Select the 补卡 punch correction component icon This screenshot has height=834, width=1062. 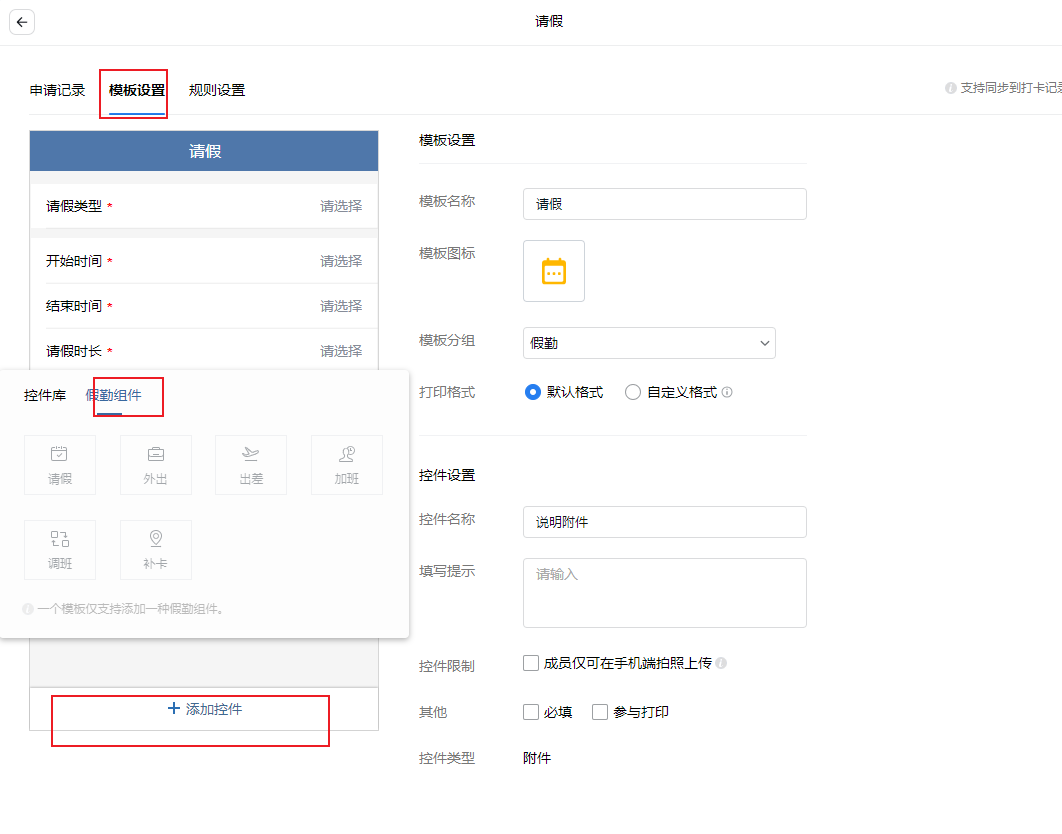click(156, 550)
